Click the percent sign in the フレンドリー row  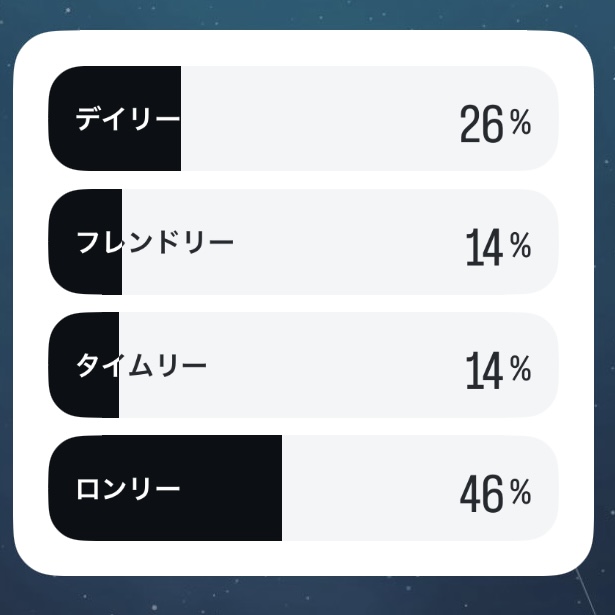tap(520, 246)
